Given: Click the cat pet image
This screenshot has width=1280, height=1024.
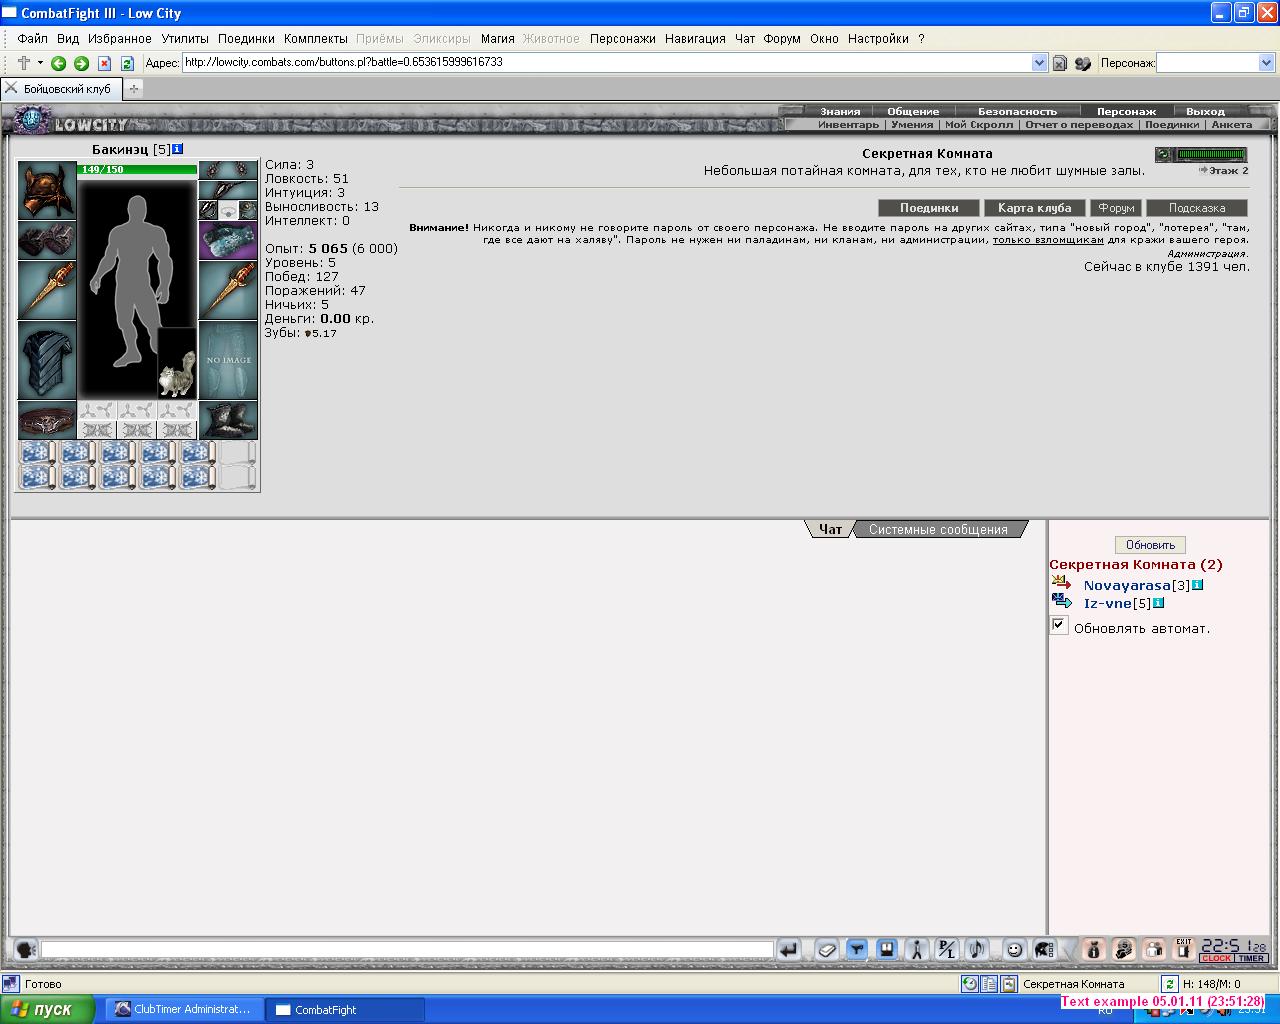Looking at the screenshot, I should click(x=177, y=362).
